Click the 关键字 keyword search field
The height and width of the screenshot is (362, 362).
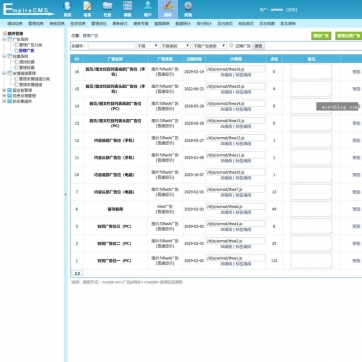pyautogui.click(x=111, y=46)
